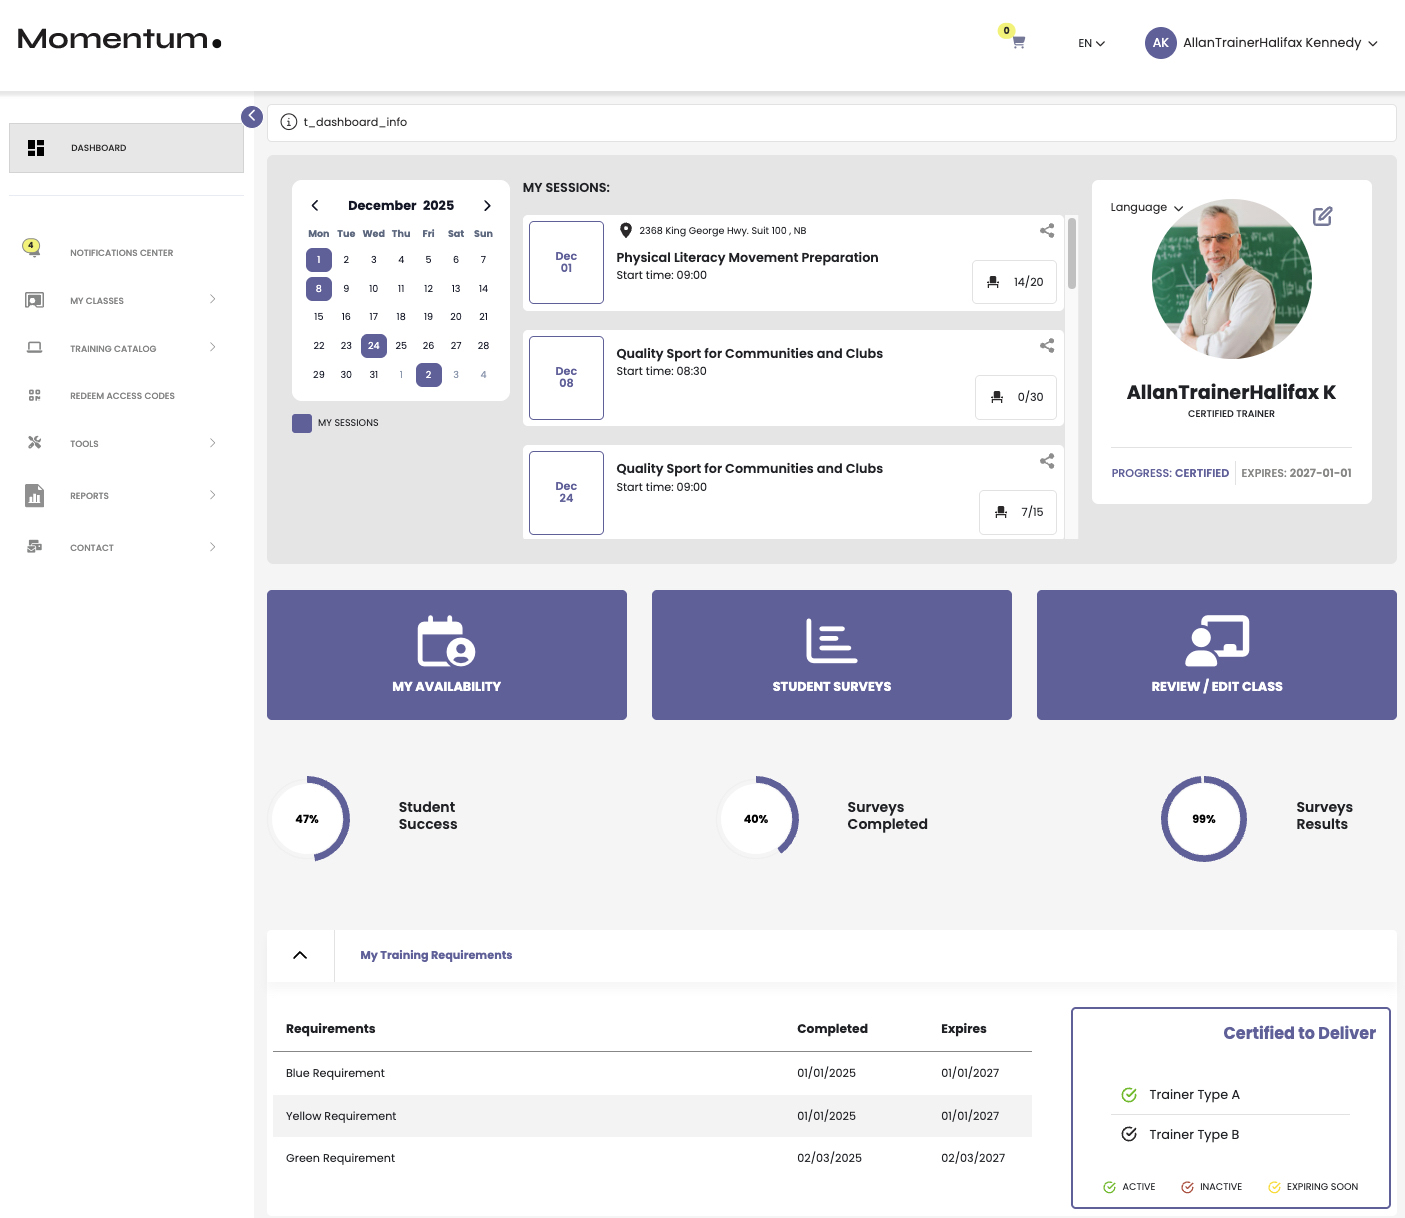Image resolution: width=1405 pixels, height=1218 pixels.
Task: Switch to the Training Catalog section
Action: (112, 348)
